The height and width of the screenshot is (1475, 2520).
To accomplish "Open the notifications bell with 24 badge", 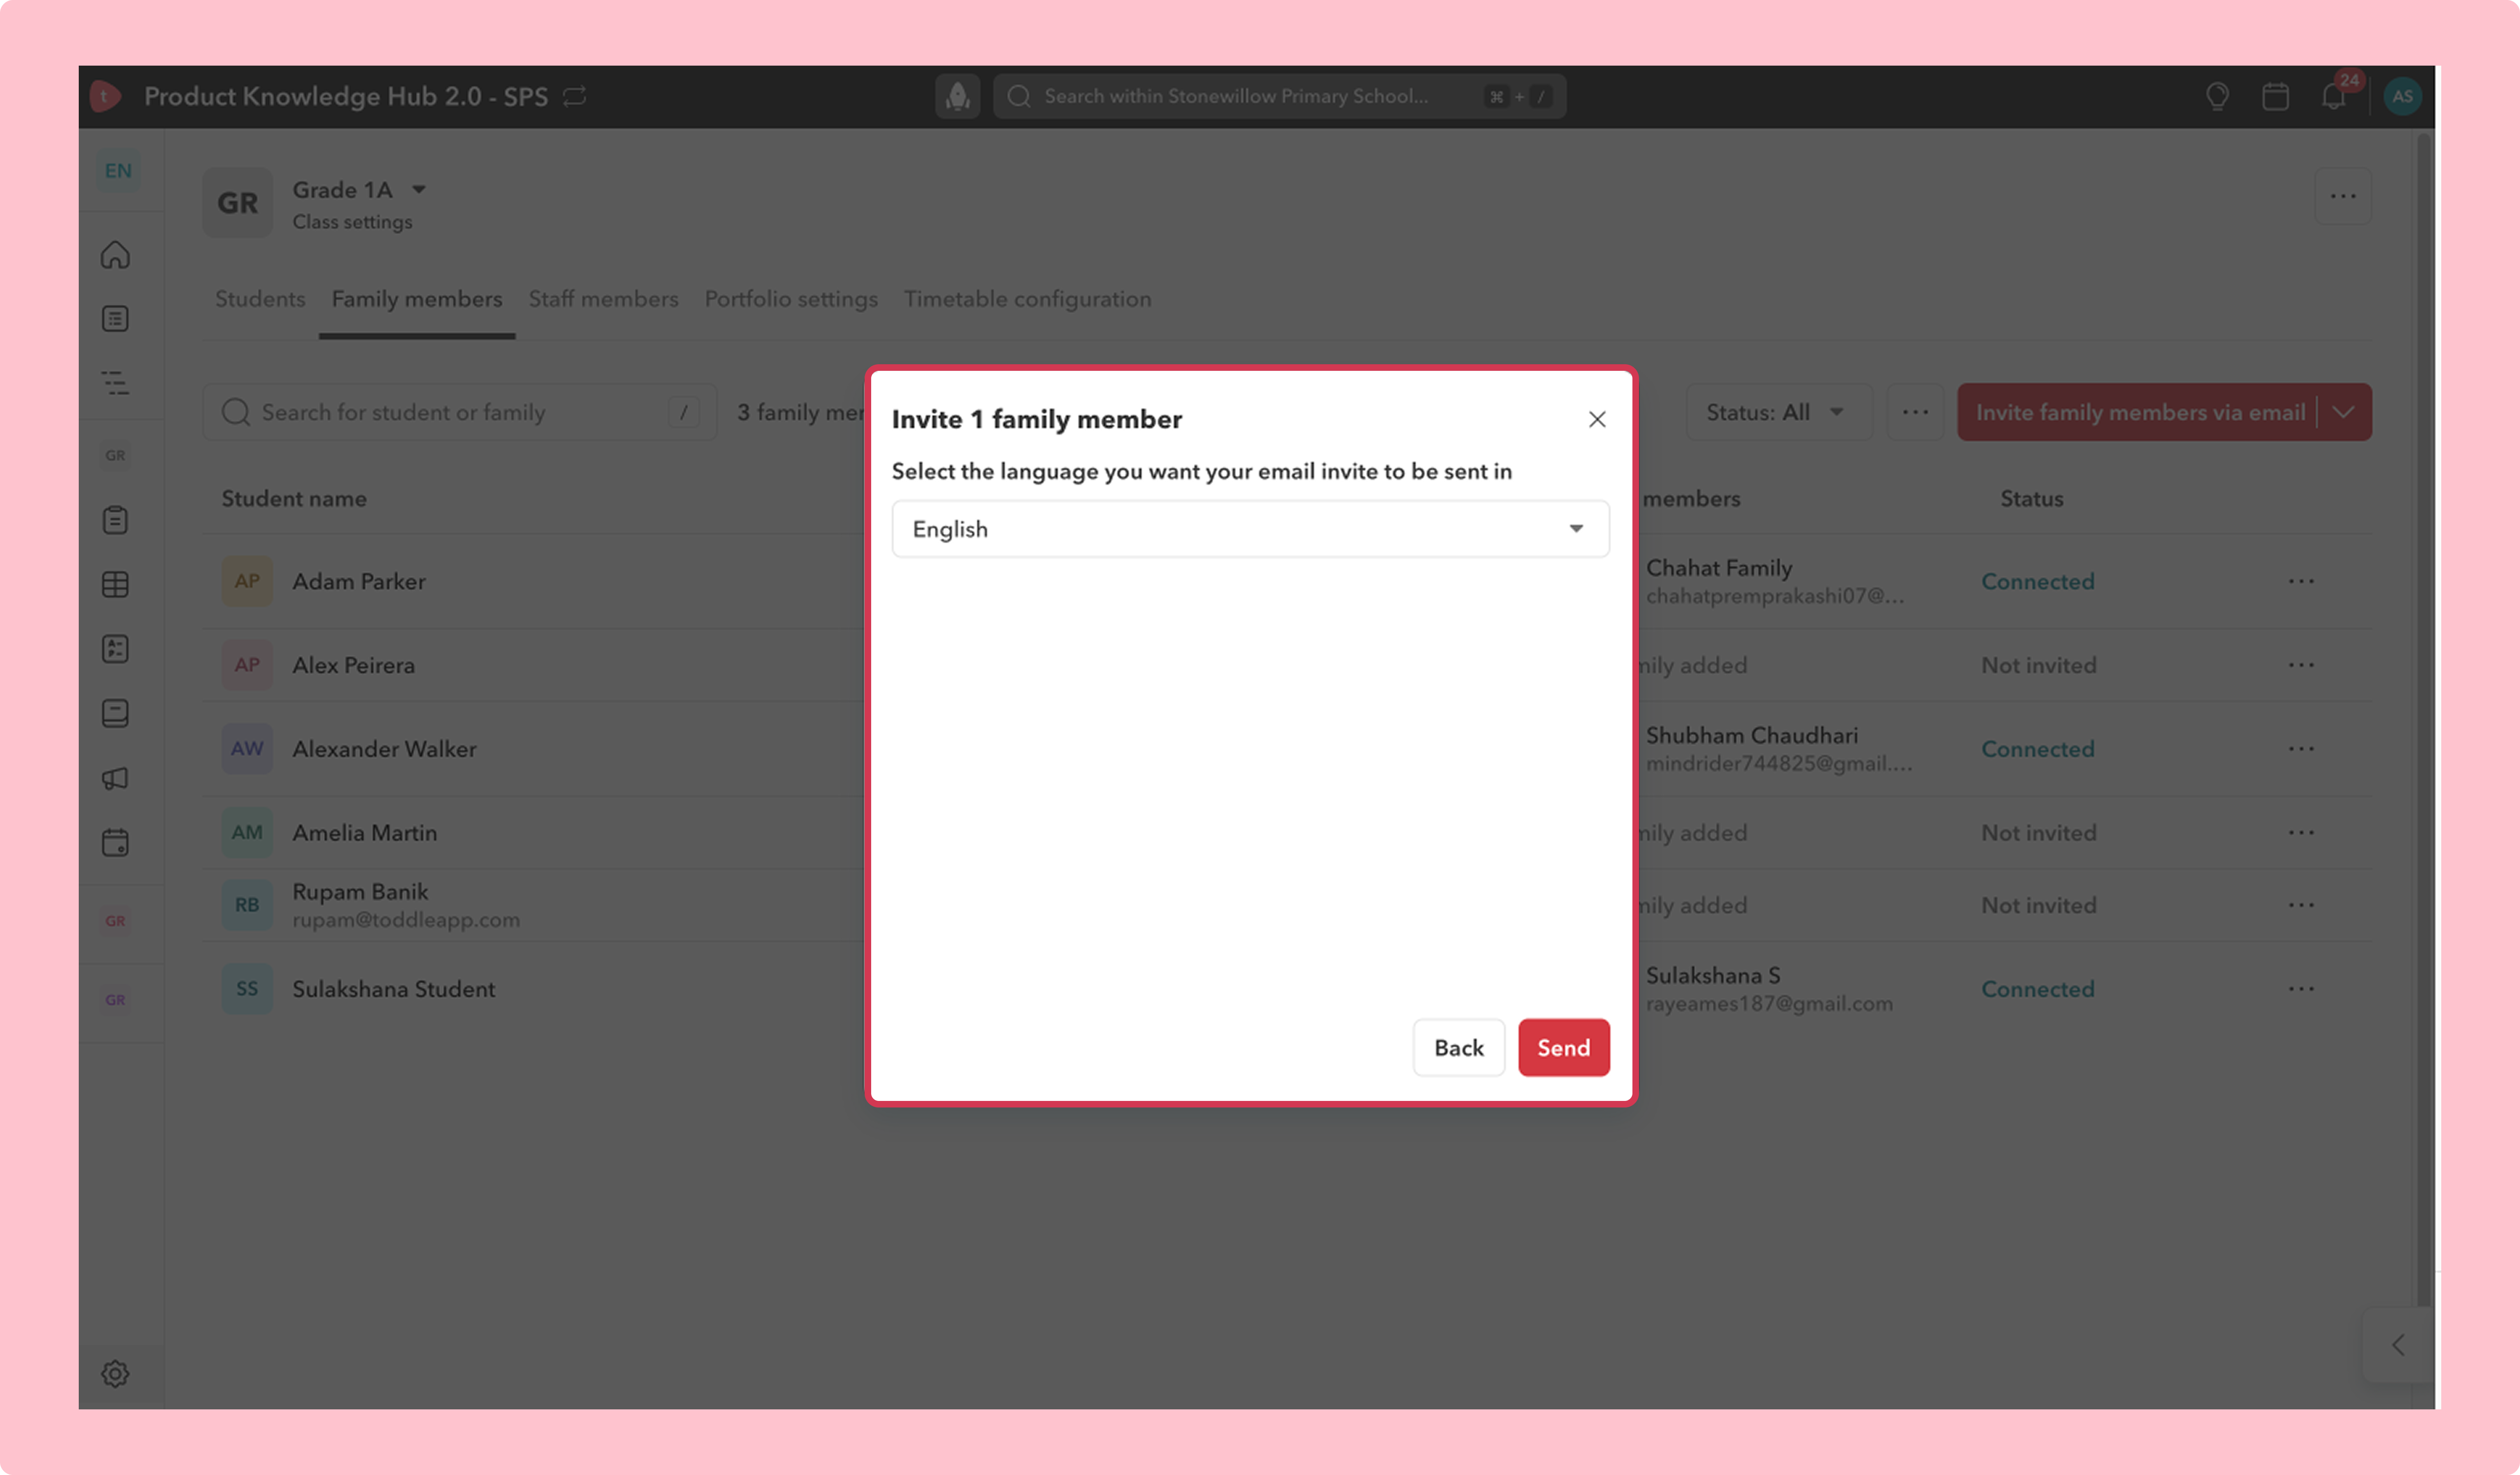I will click(x=2335, y=95).
